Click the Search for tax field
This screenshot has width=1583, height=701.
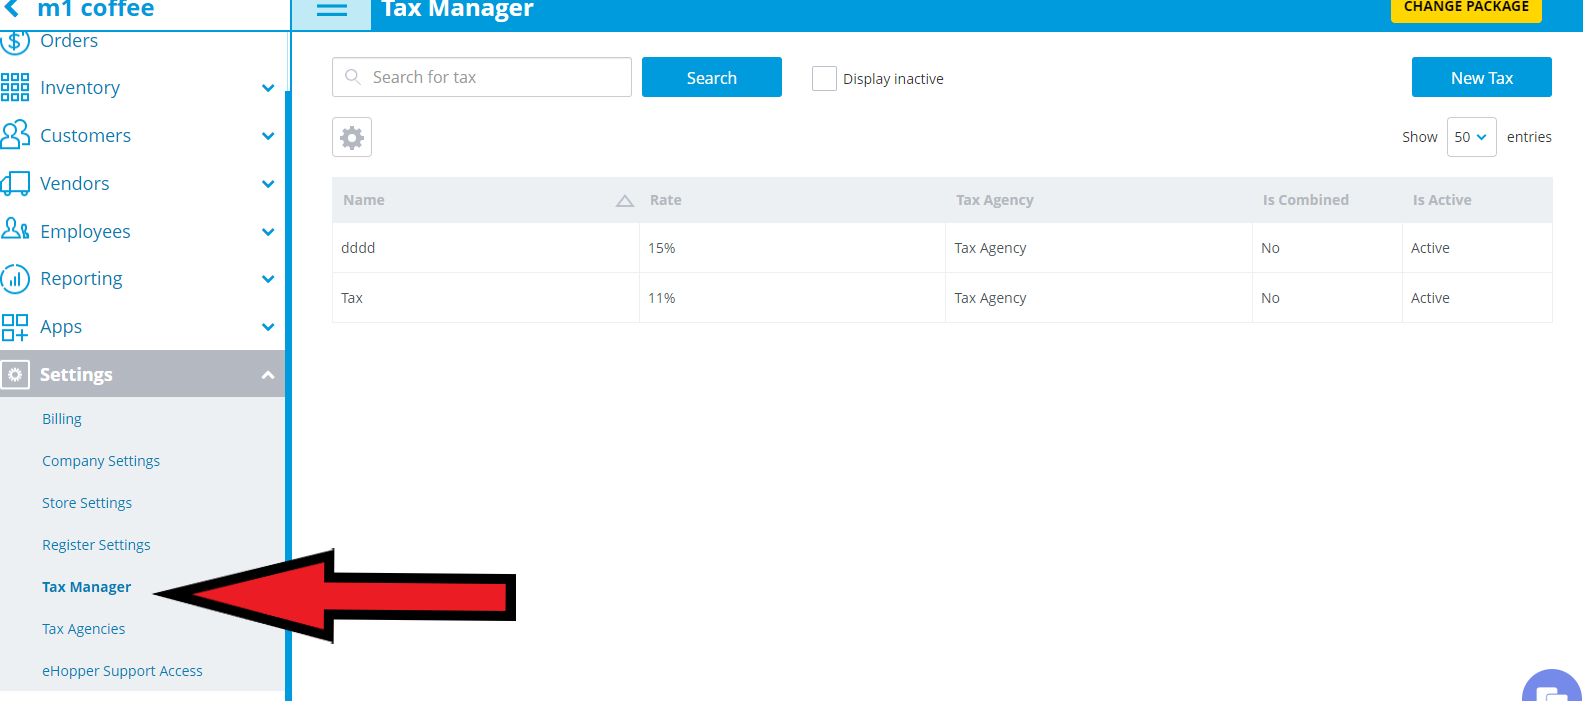(x=482, y=77)
